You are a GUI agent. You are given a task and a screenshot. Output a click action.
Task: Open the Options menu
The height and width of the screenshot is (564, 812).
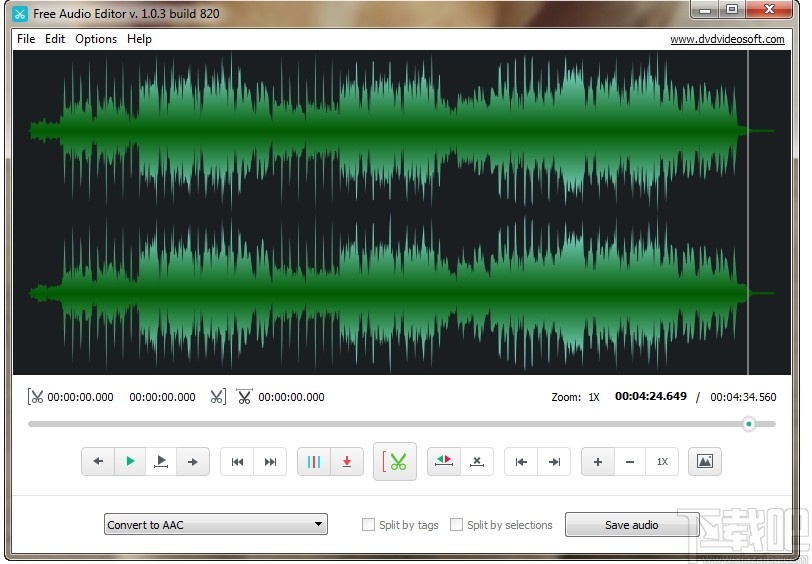click(x=96, y=39)
